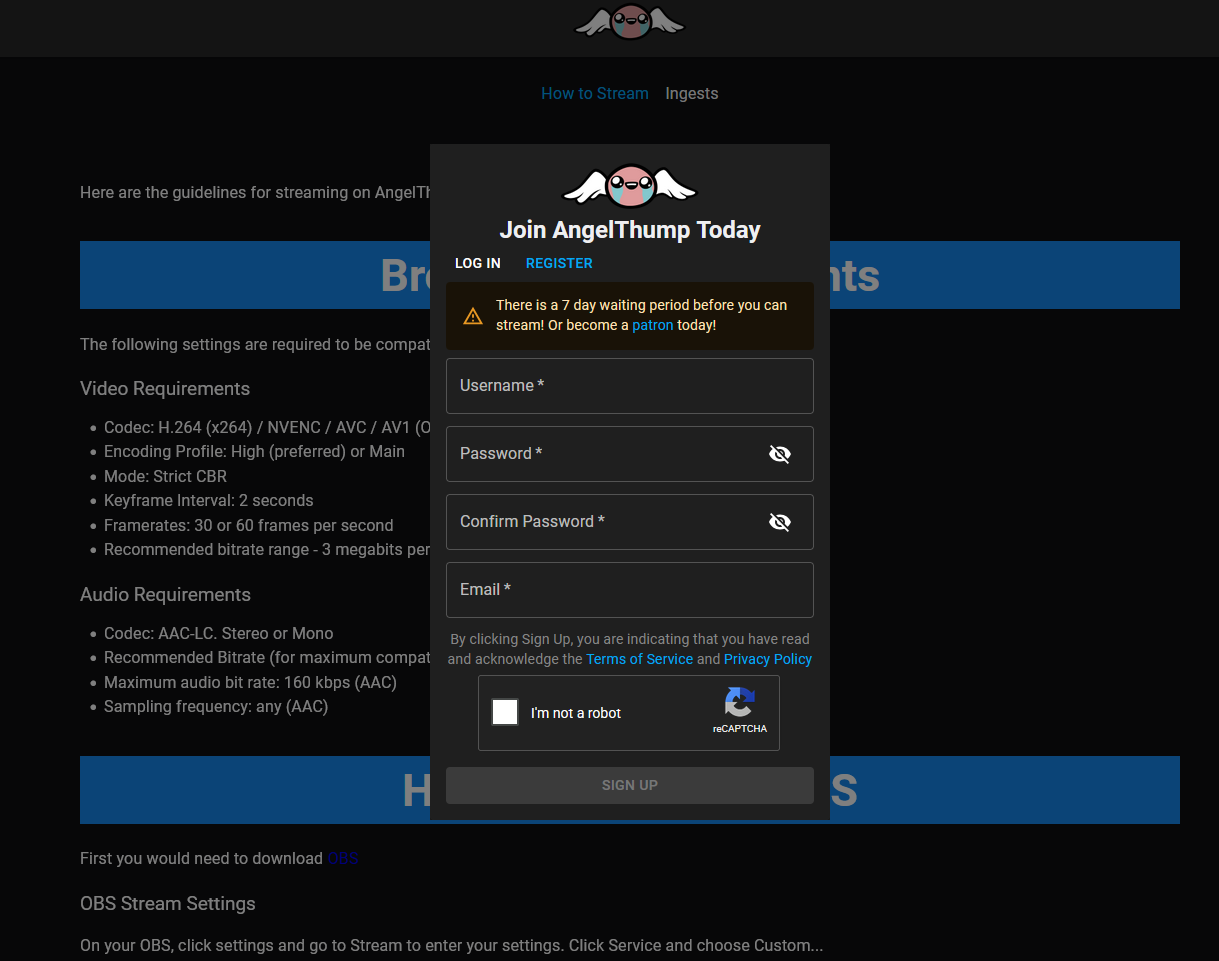This screenshot has height=961, width=1219.
Task: Switch to the REGISTER tab
Action: coord(559,263)
